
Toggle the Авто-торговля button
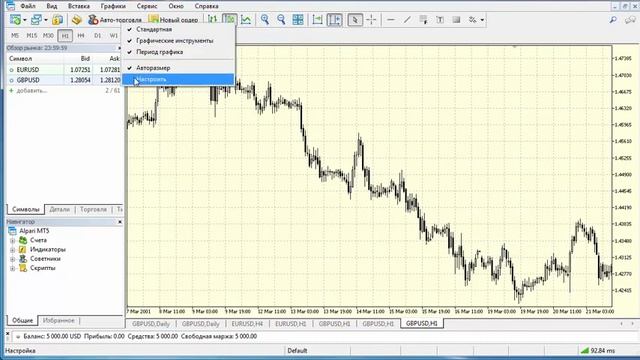(x=115, y=20)
